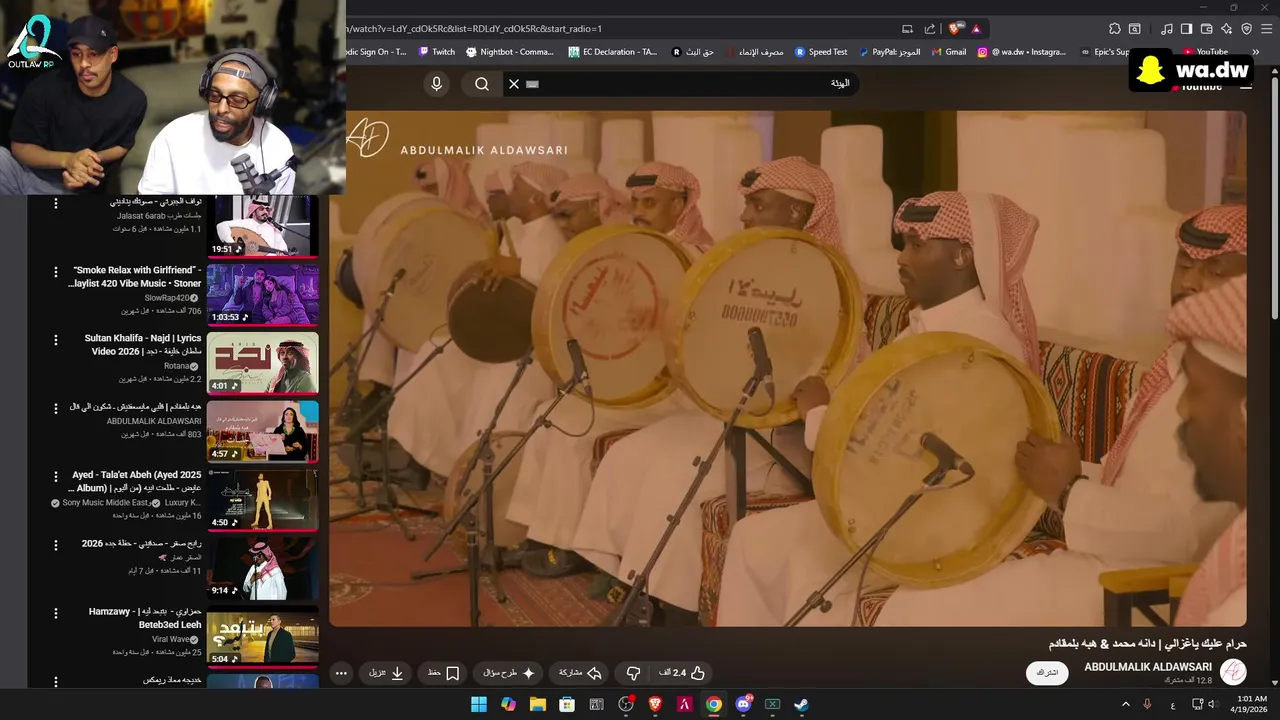Show hidden system tray icons chevron

point(1125,705)
